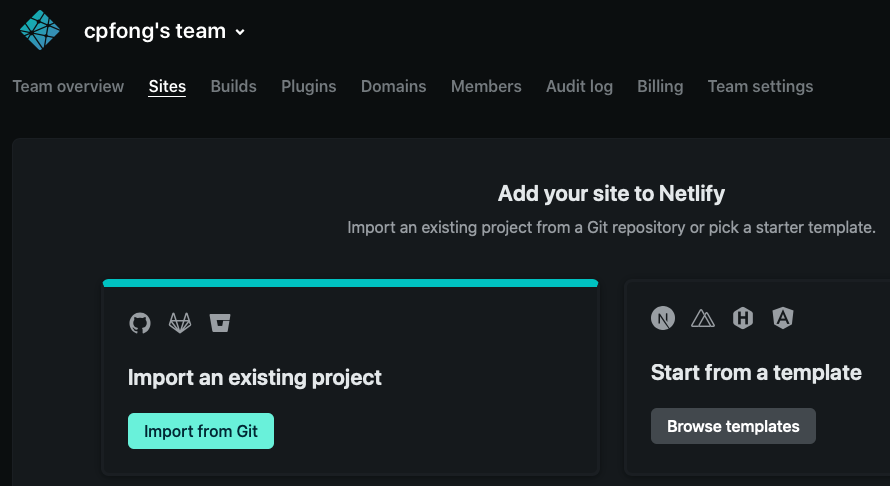This screenshot has width=890, height=486.
Task: Click the Next.js template icon
Action: tap(663, 318)
